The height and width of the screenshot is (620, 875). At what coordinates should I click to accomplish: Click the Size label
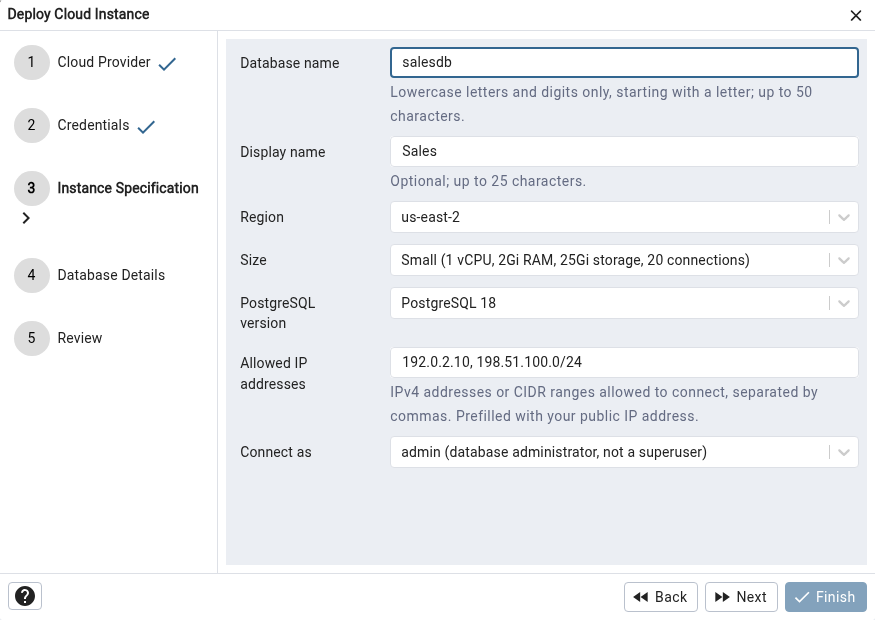tap(253, 260)
